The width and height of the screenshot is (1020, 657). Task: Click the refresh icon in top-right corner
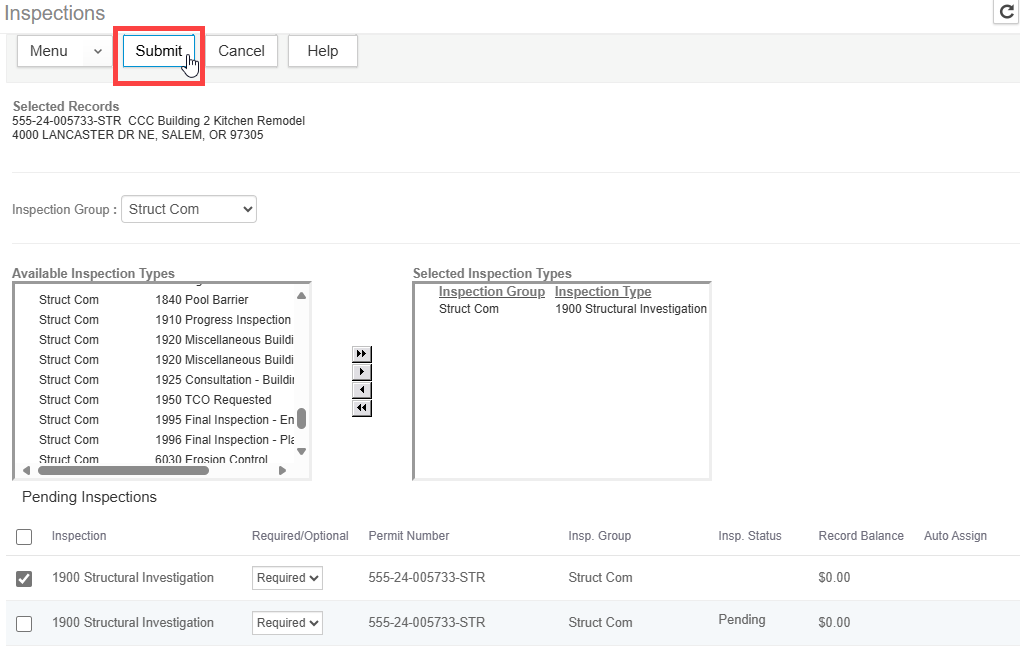[x=1006, y=12]
